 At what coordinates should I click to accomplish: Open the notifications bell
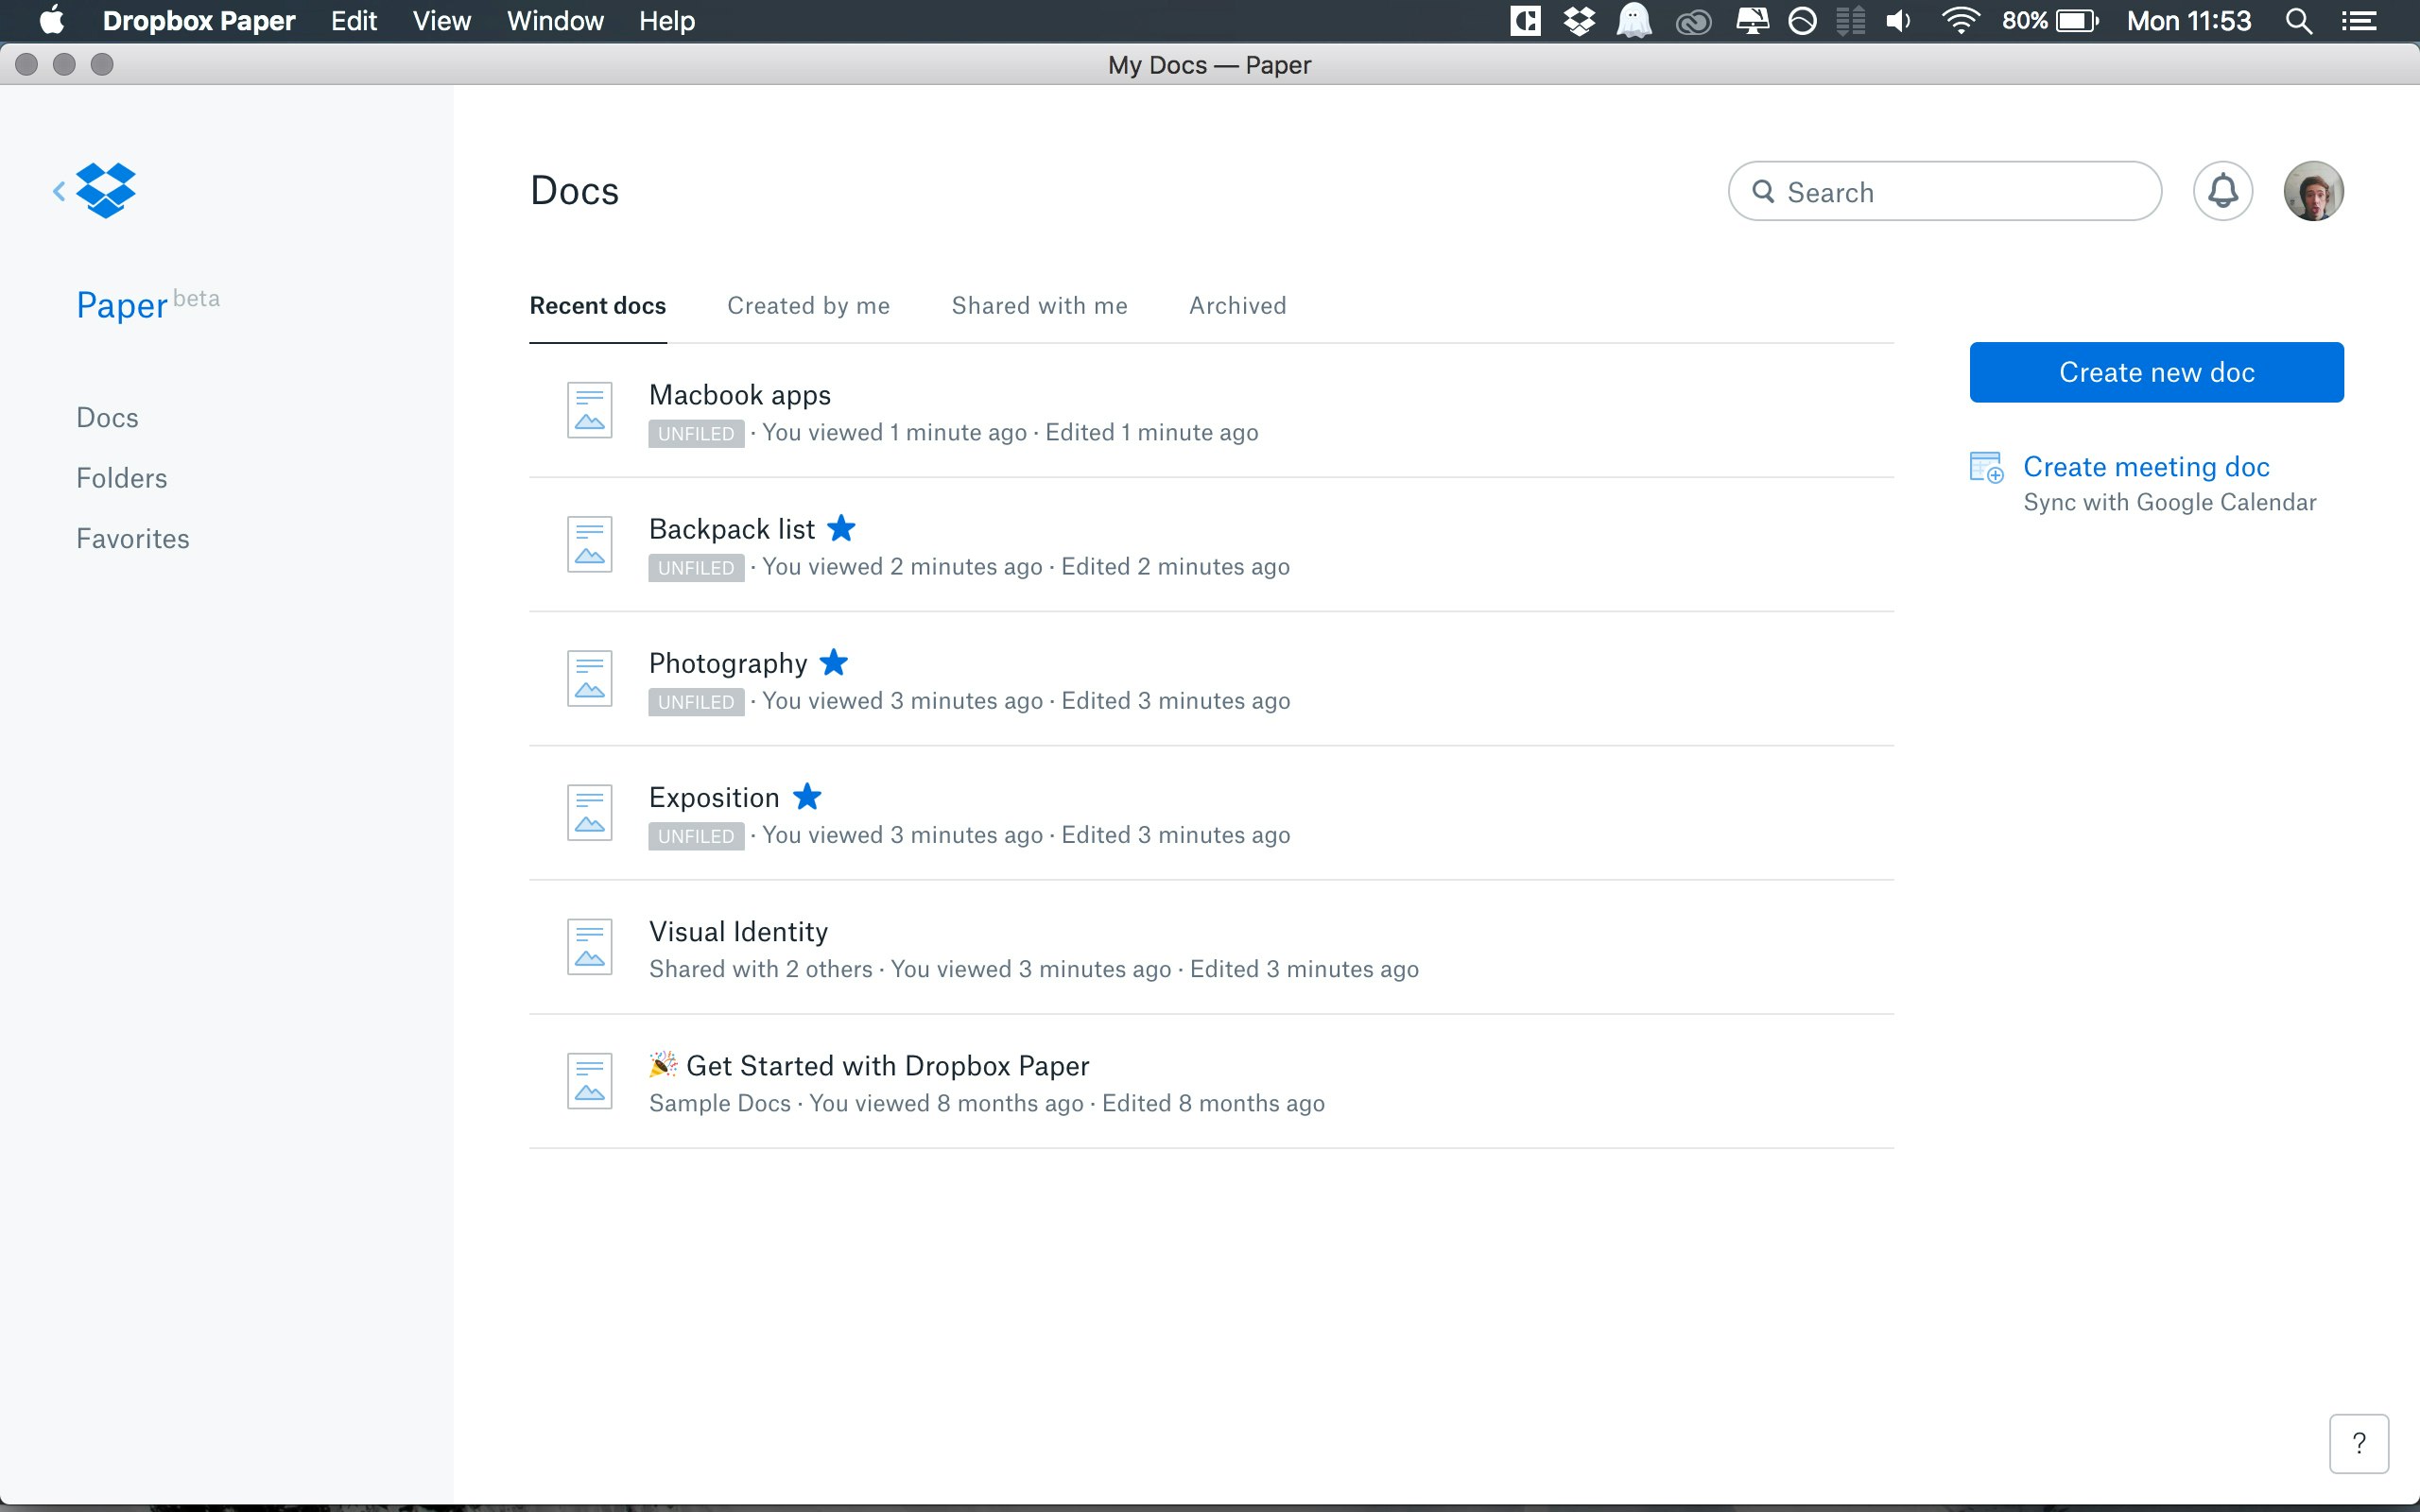pyautogui.click(x=2222, y=190)
